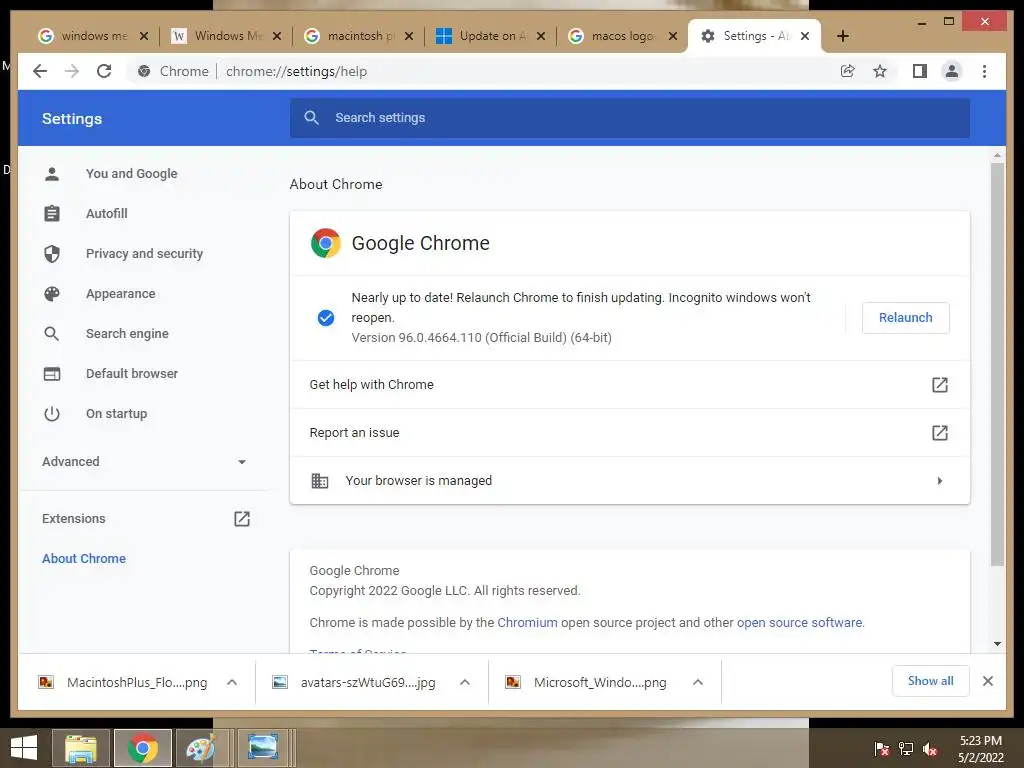1024x768 pixels.
Task: Open options for Microsoft_Windo download
Action: tap(698, 682)
